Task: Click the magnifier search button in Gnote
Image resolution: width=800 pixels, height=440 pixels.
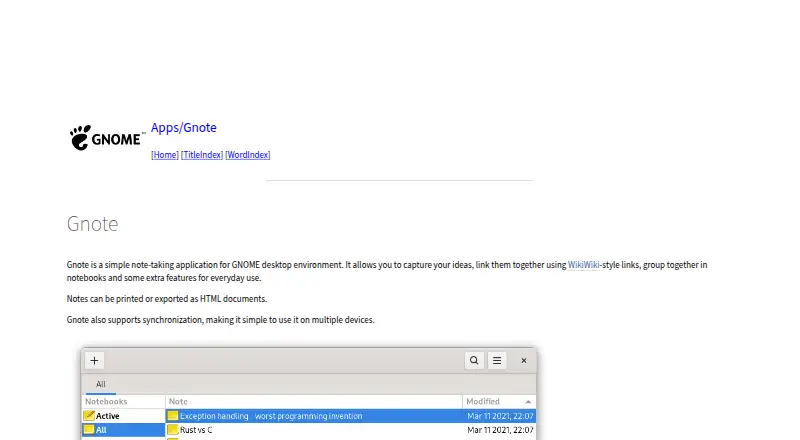Action: coord(474,360)
